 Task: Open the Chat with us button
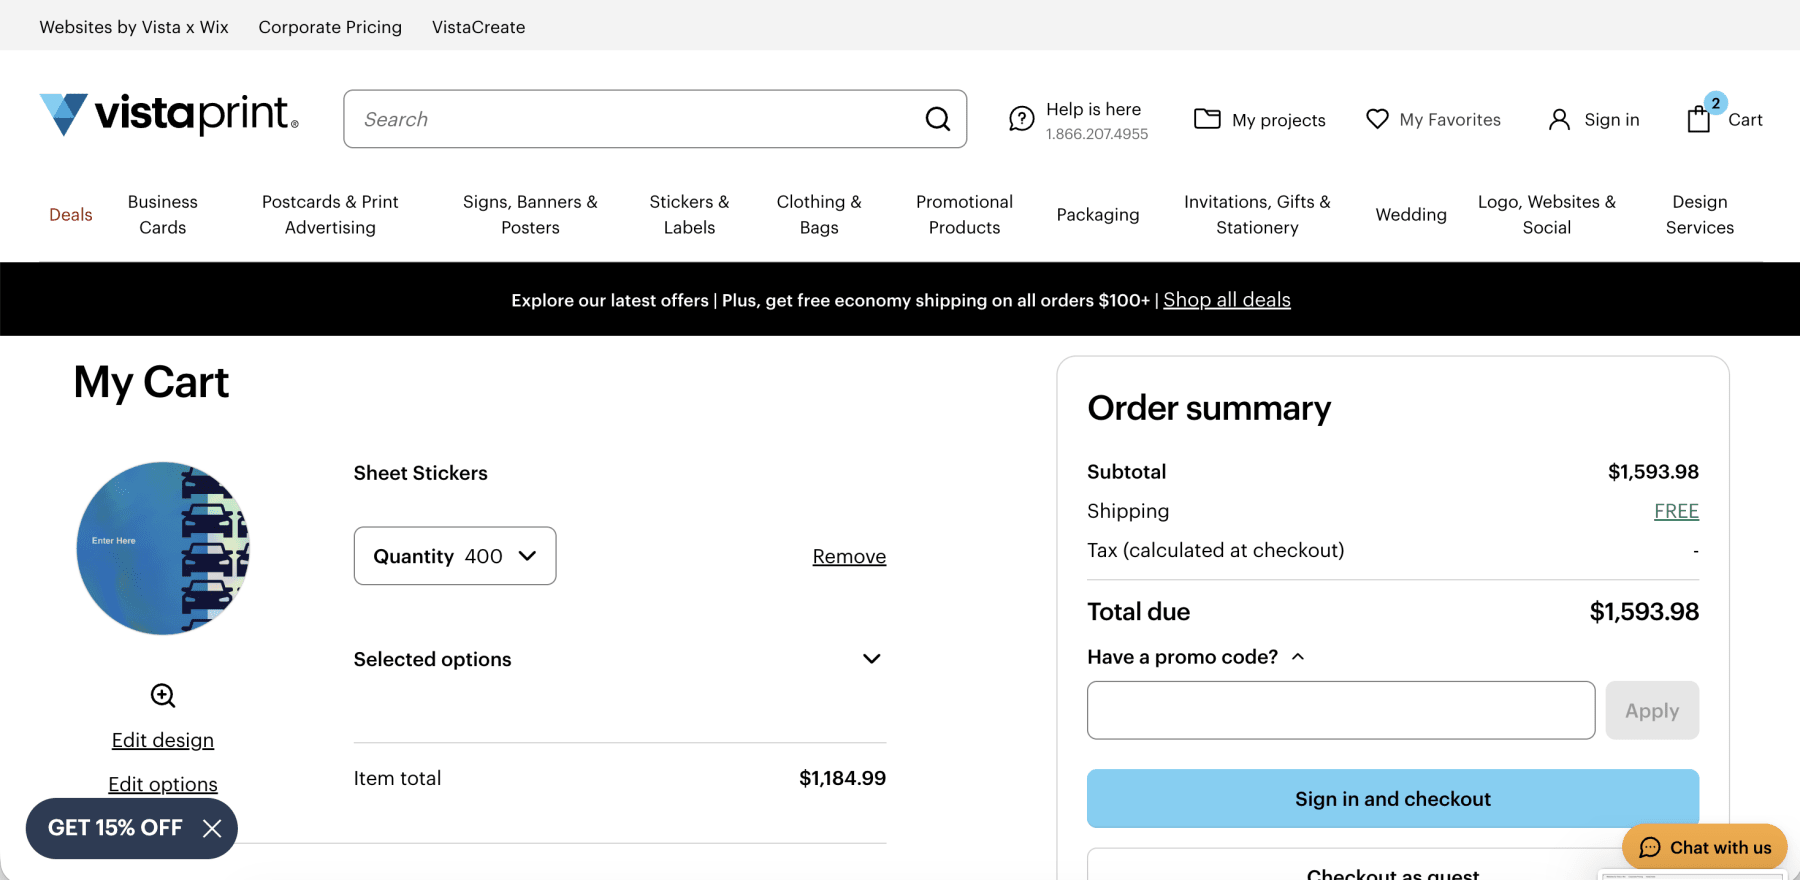[1705, 848]
